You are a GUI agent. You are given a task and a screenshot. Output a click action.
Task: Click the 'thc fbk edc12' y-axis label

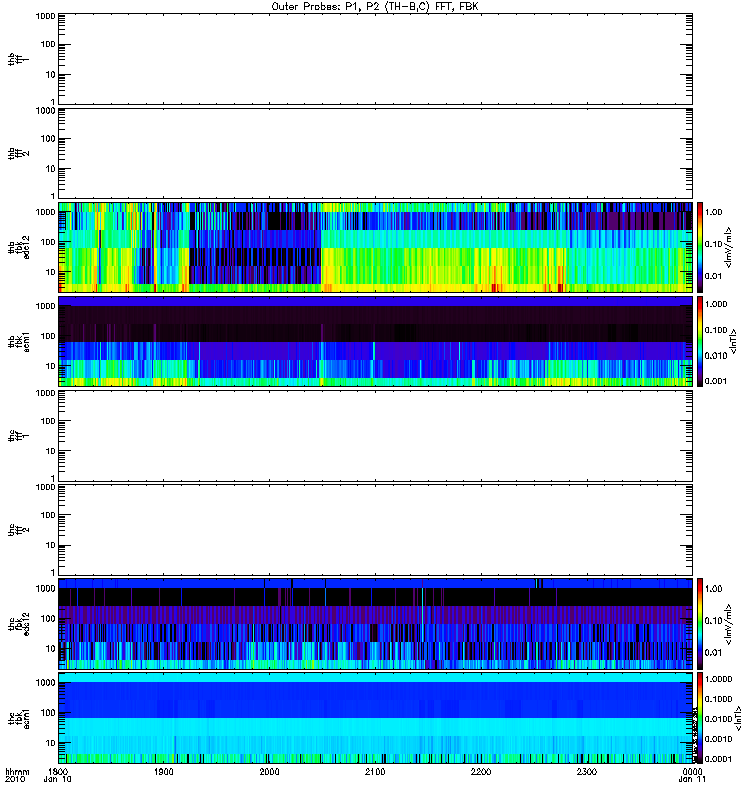(19, 623)
